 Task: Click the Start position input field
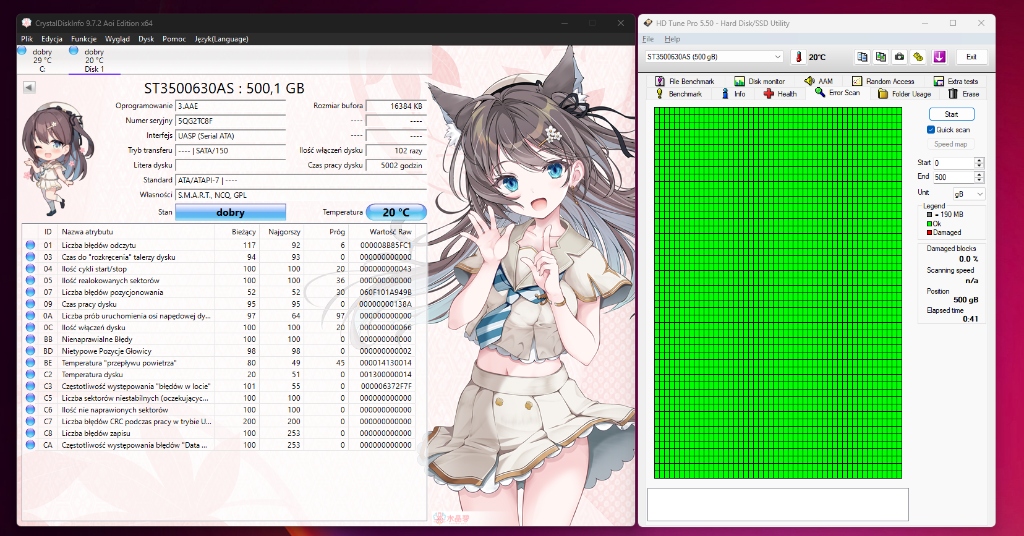click(951, 162)
